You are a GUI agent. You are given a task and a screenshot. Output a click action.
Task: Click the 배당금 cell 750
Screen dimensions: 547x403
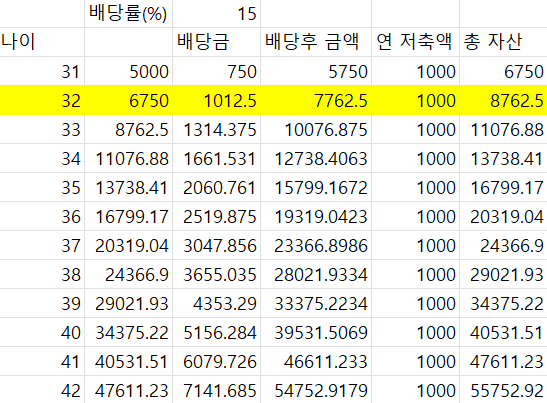pyautogui.click(x=216, y=72)
